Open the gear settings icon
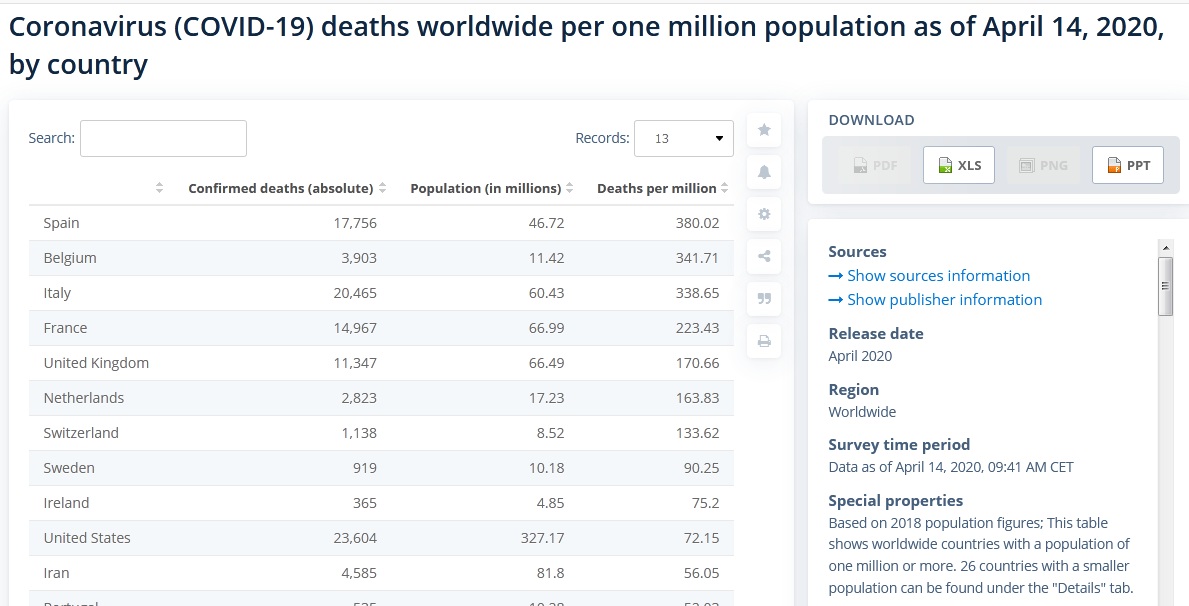Image resolution: width=1189 pixels, height=606 pixels. 764,214
